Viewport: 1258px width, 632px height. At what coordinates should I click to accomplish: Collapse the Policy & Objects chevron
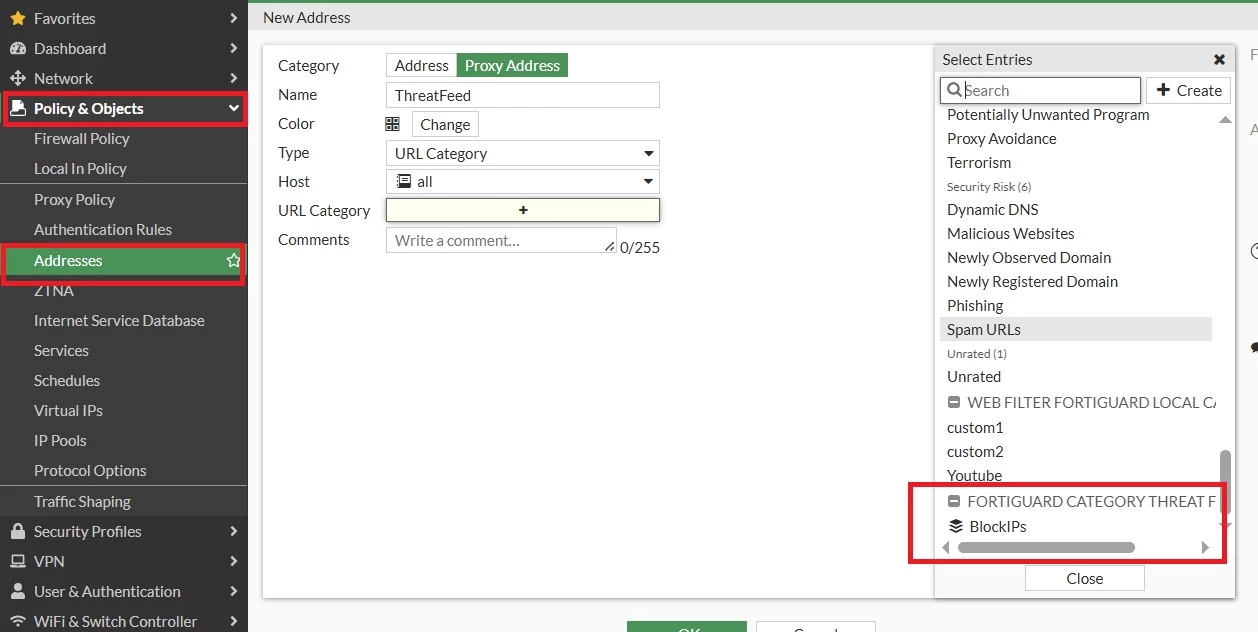233,108
